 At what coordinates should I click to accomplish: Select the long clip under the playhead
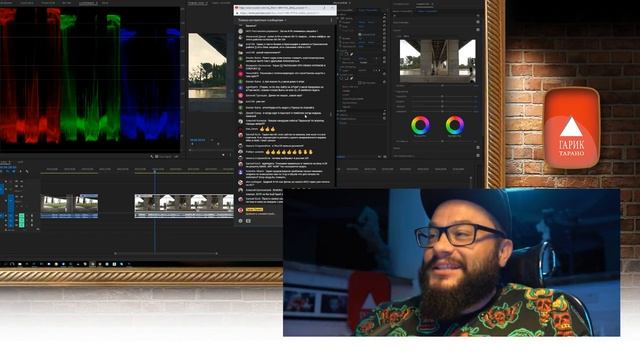184,206
